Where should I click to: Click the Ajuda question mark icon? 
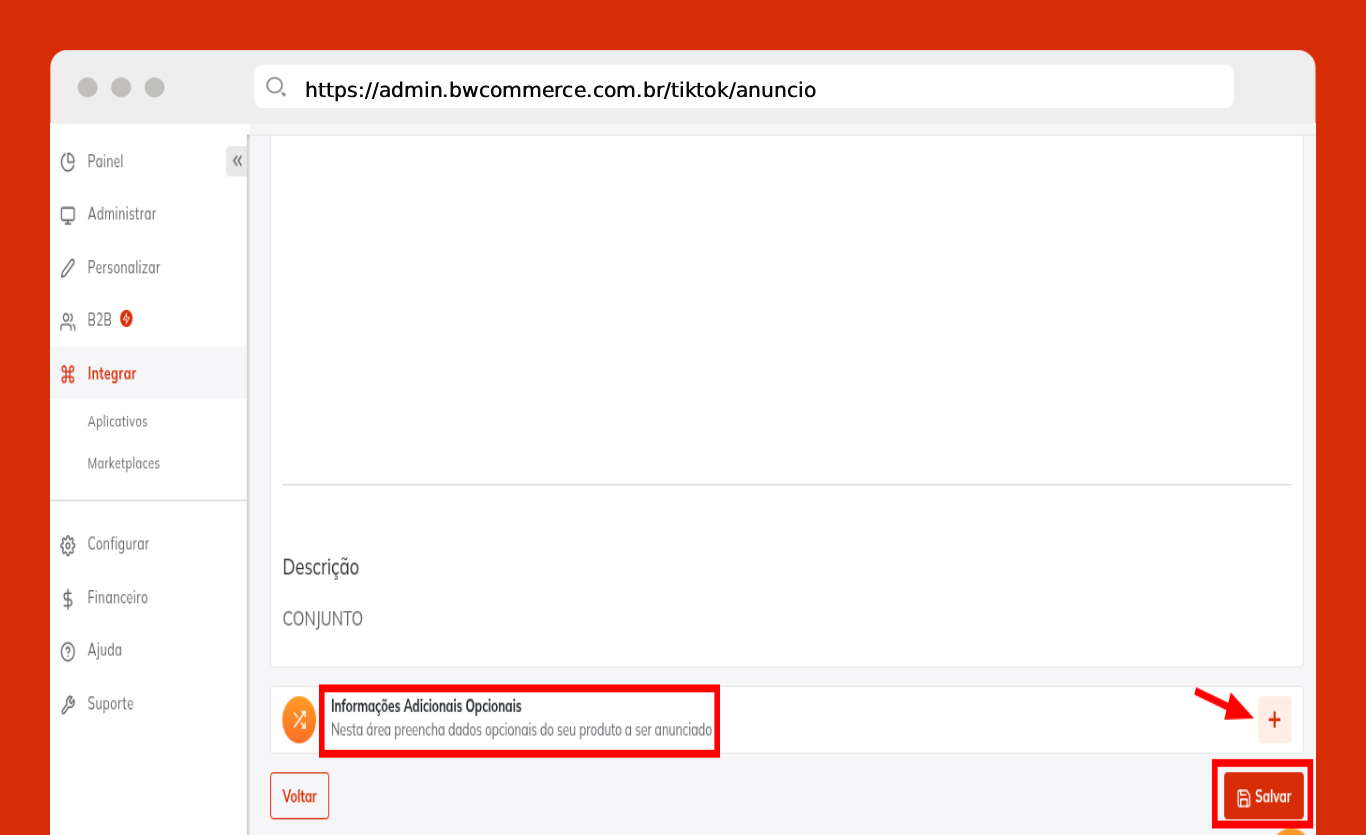pos(68,651)
